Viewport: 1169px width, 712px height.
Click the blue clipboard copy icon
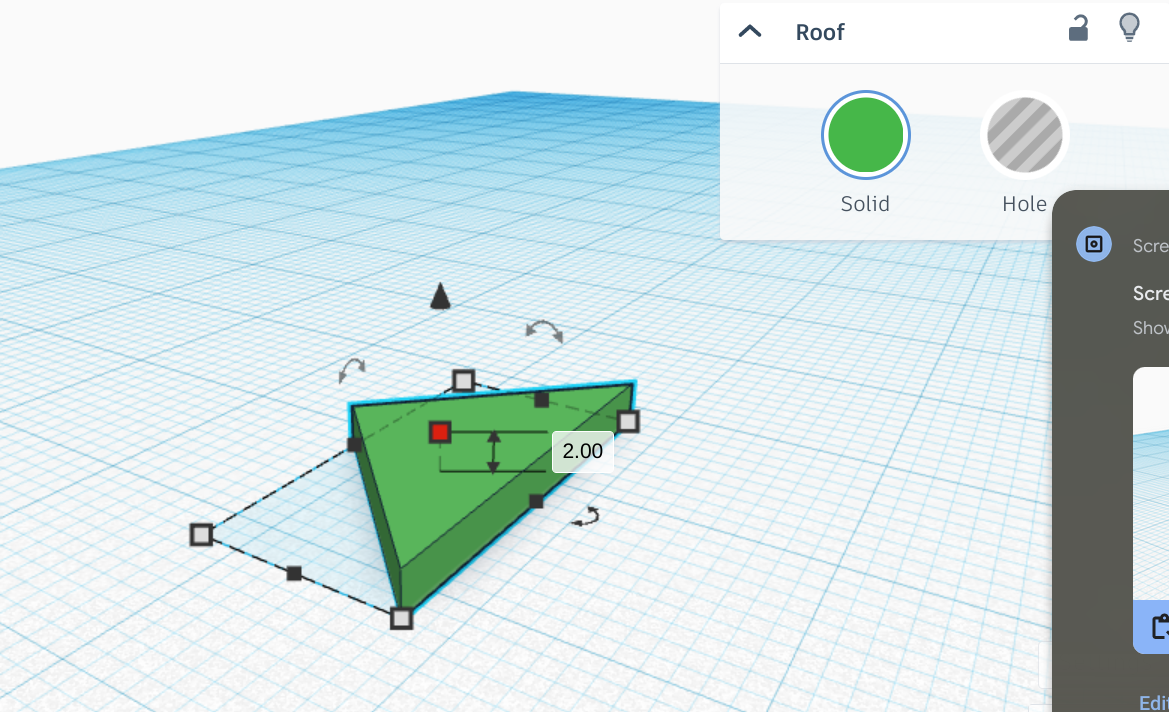tap(1161, 628)
